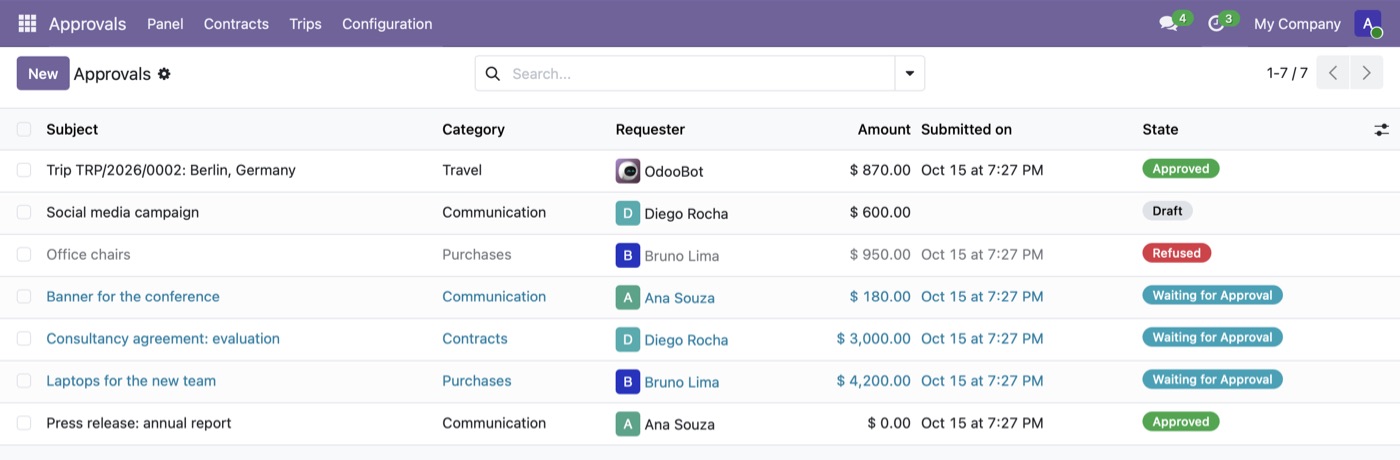Open the Banner for the conference record

(x=133, y=296)
